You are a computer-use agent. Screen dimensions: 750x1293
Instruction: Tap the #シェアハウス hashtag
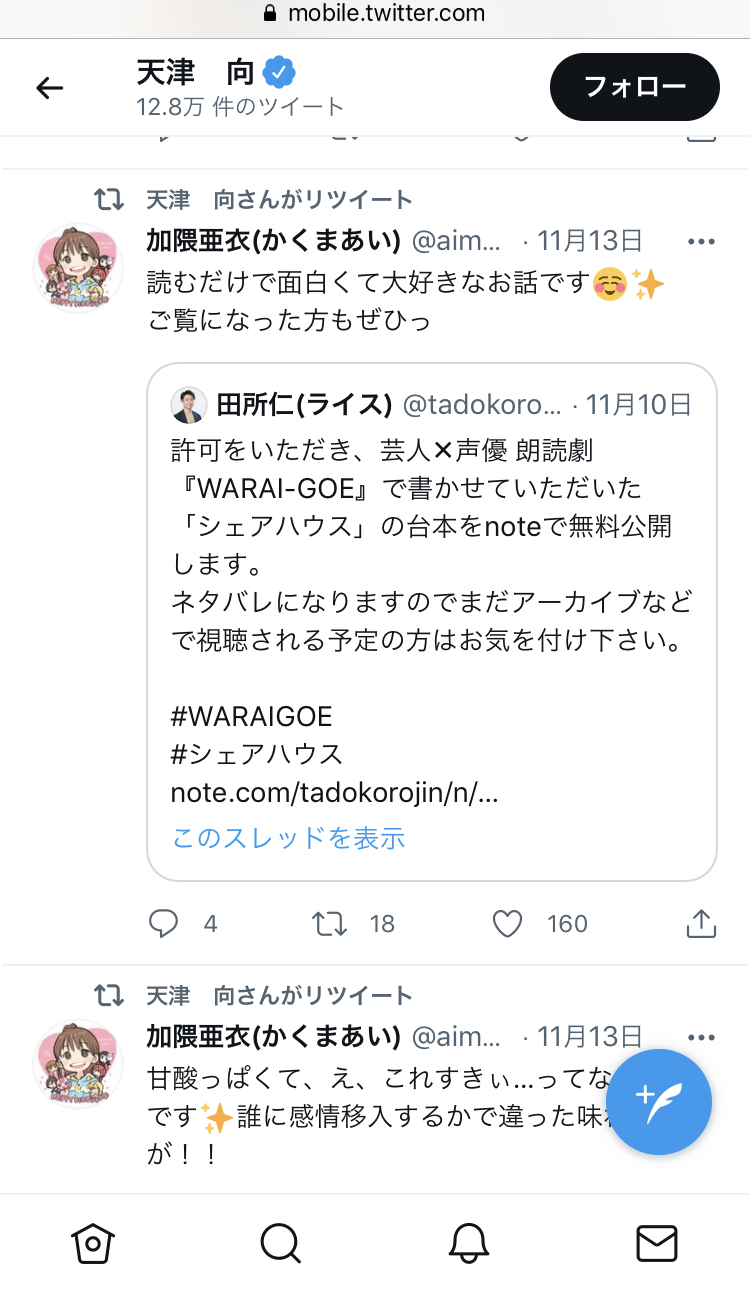click(257, 754)
